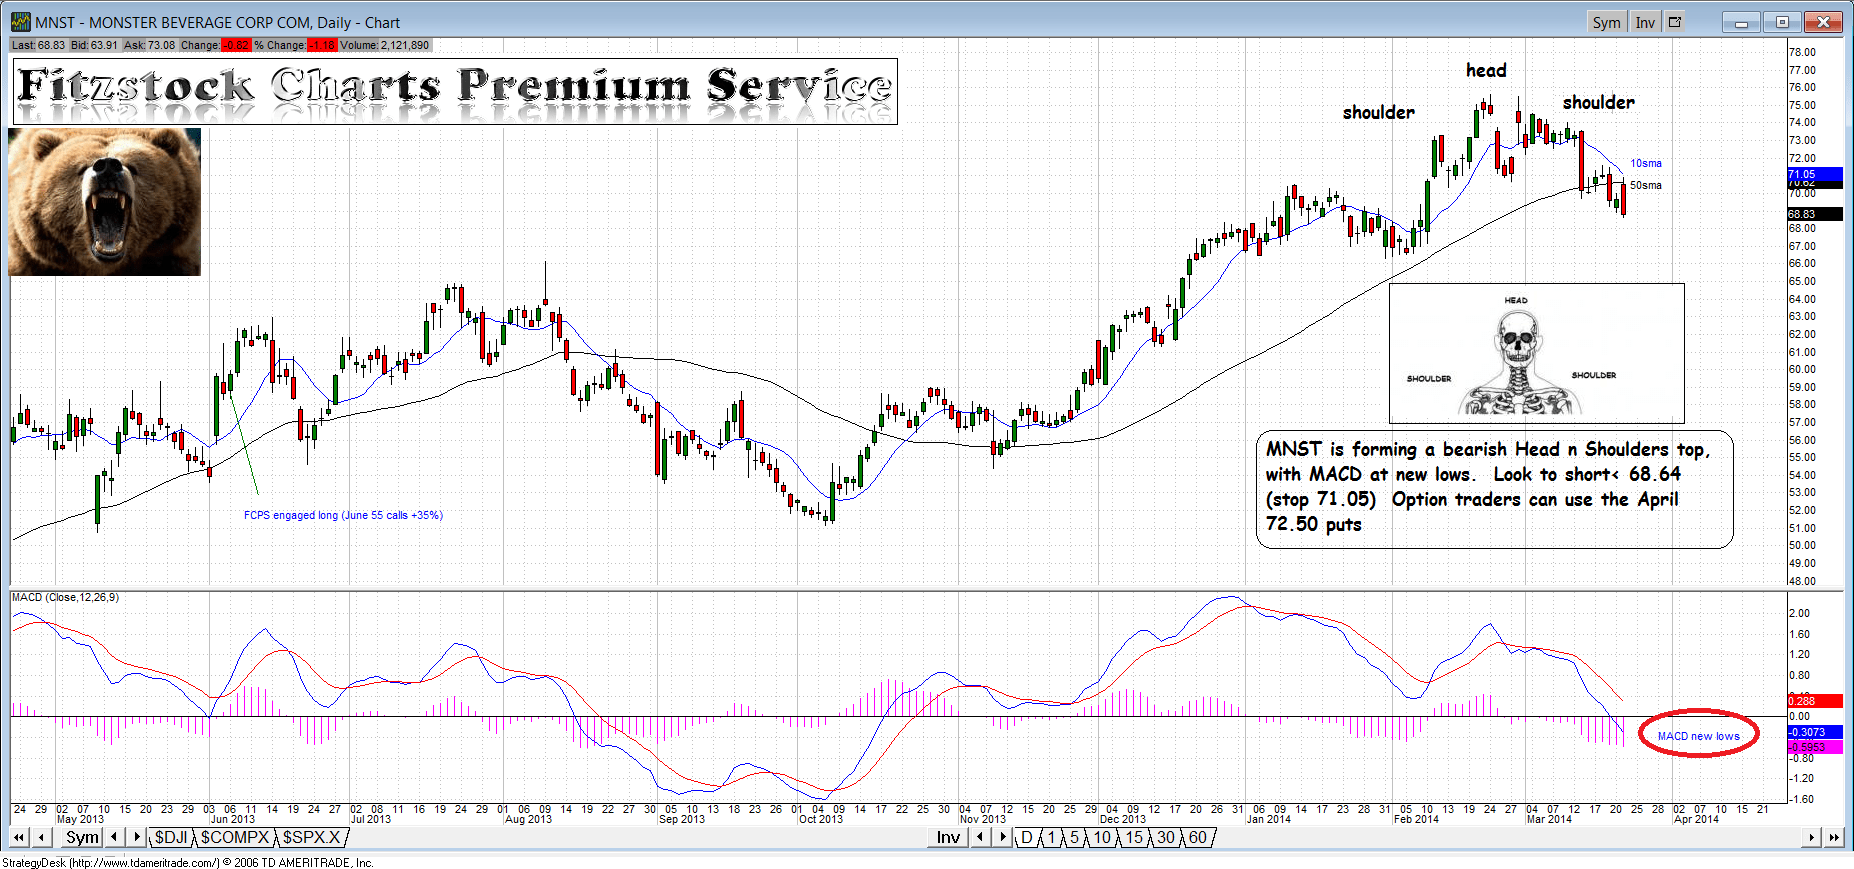Click the 'Ask: 73.08' quote field
This screenshot has width=1854, height=869.
point(149,45)
